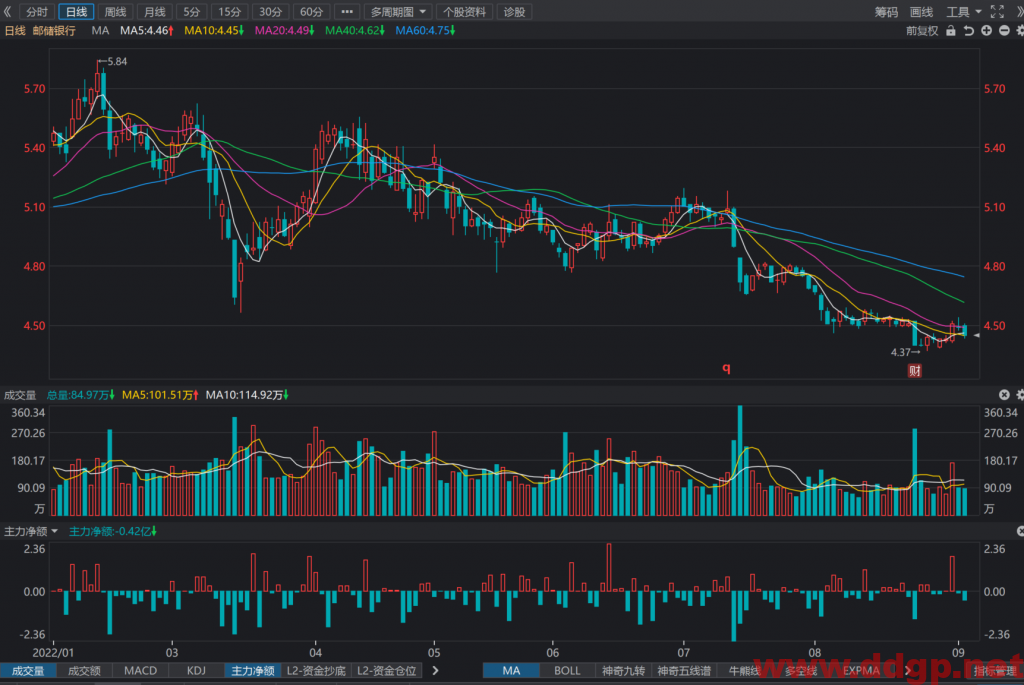Close the 成交量 volume sub-panel
This screenshot has height=685, width=1024.
point(1004,394)
